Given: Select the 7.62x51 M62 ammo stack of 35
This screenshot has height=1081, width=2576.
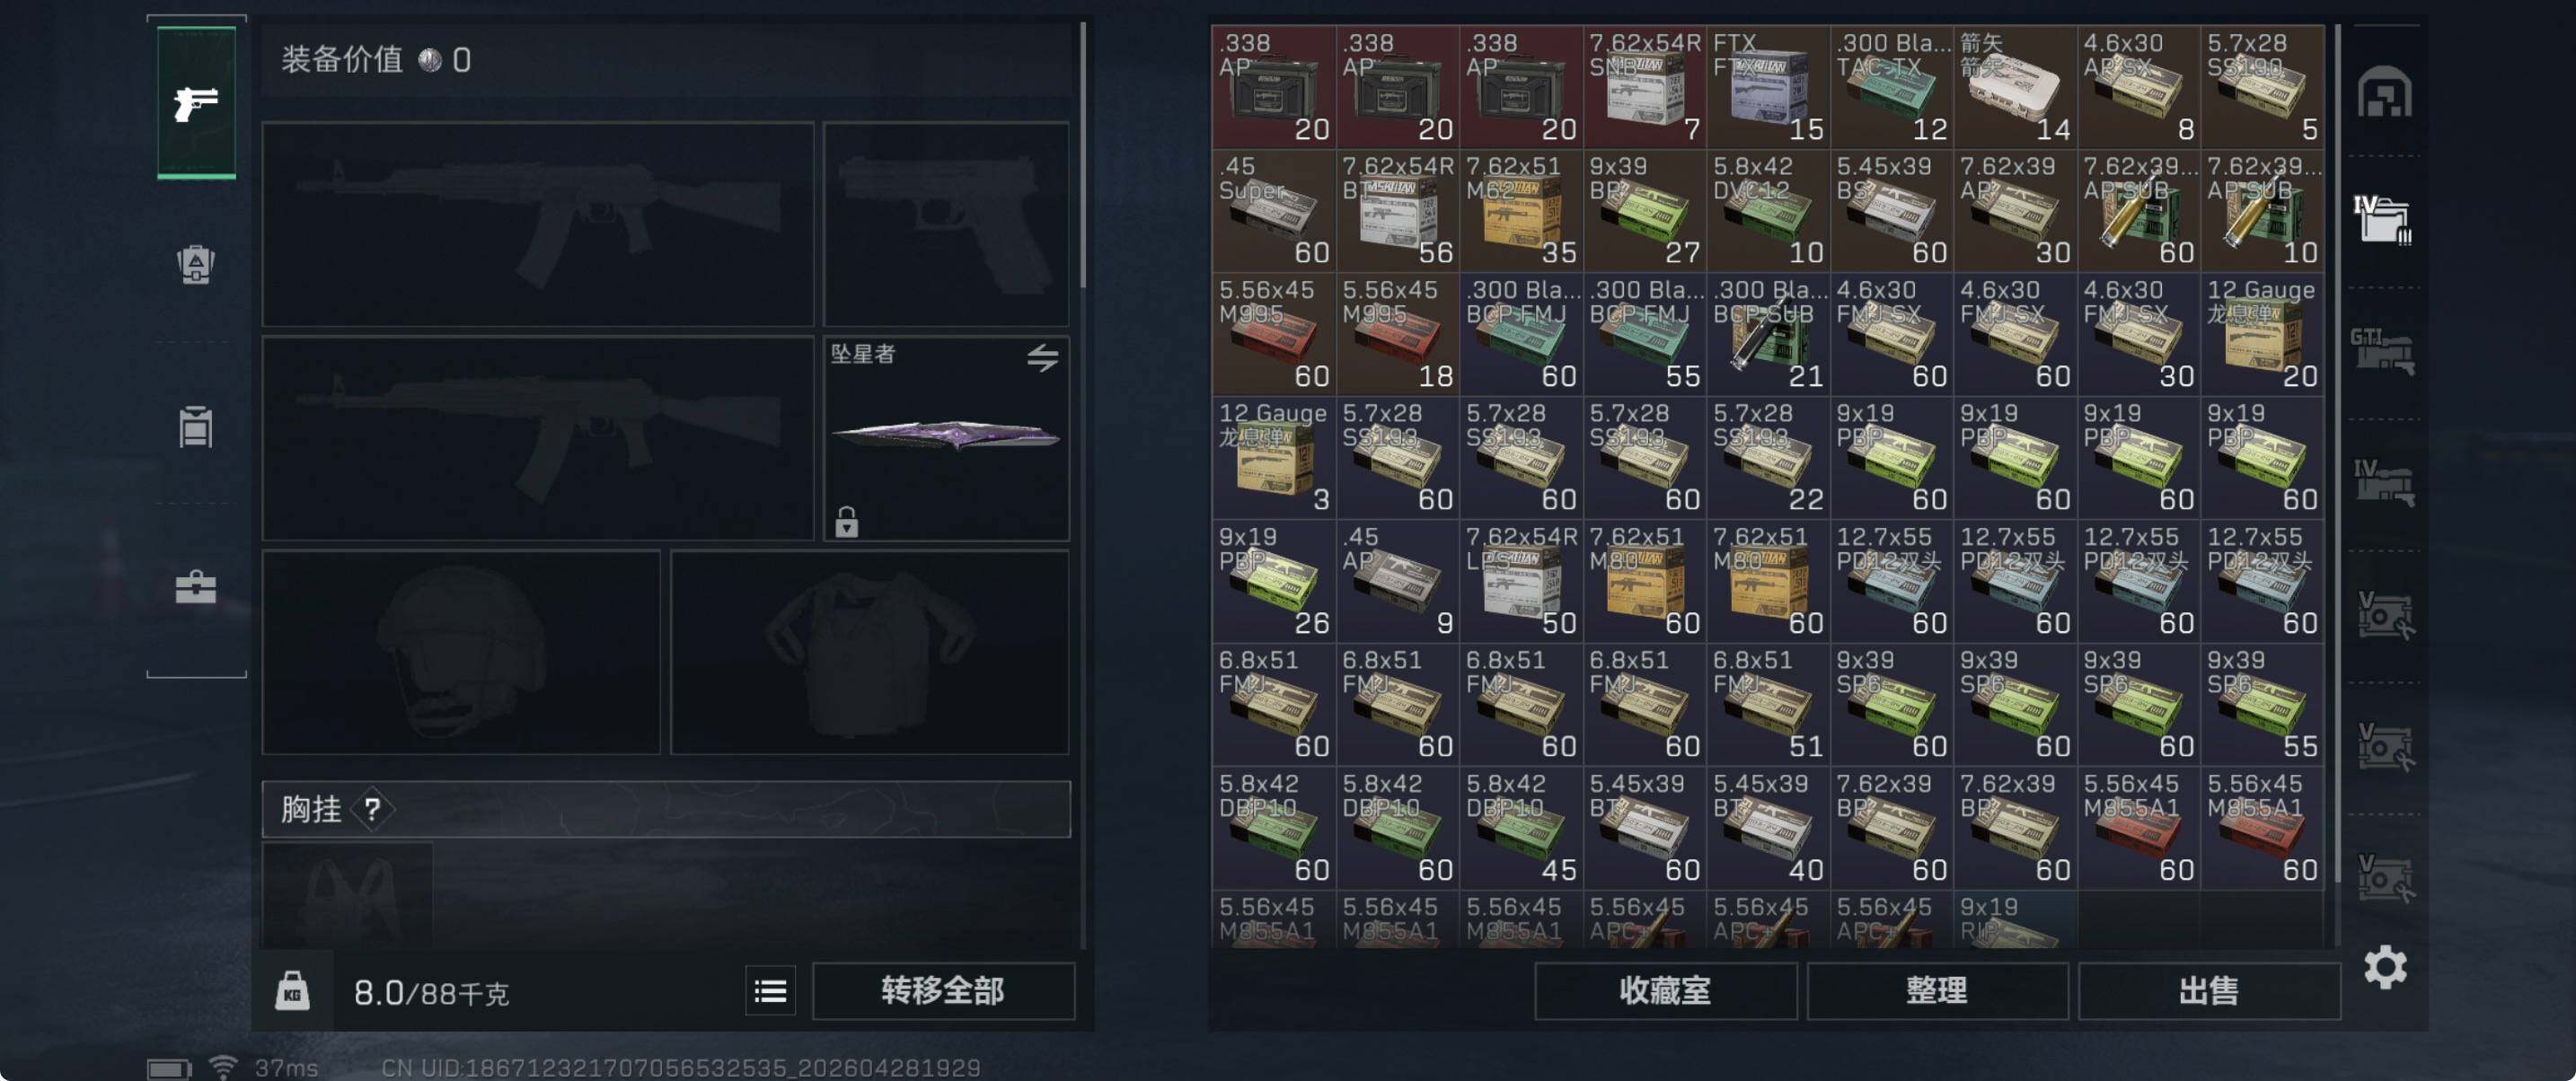Looking at the screenshot, I should 1521,210.
